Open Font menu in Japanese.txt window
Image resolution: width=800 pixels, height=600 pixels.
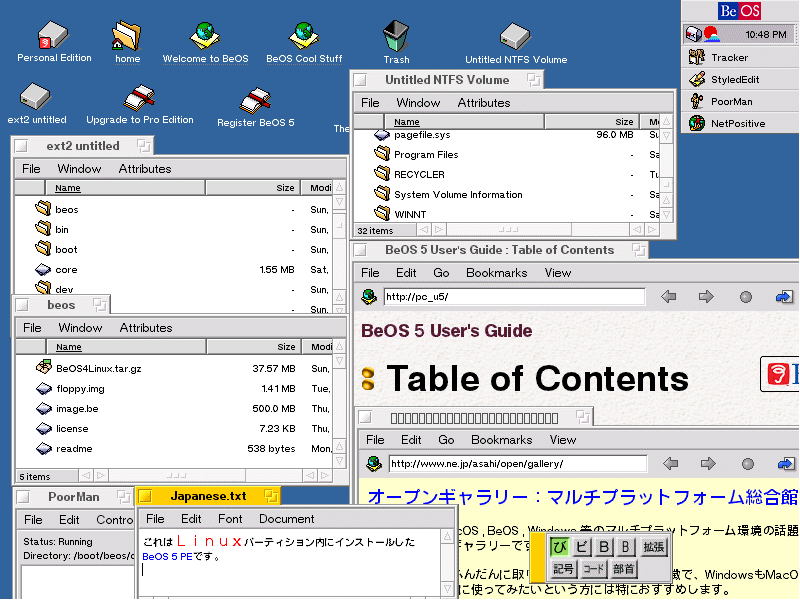(230, 519)
